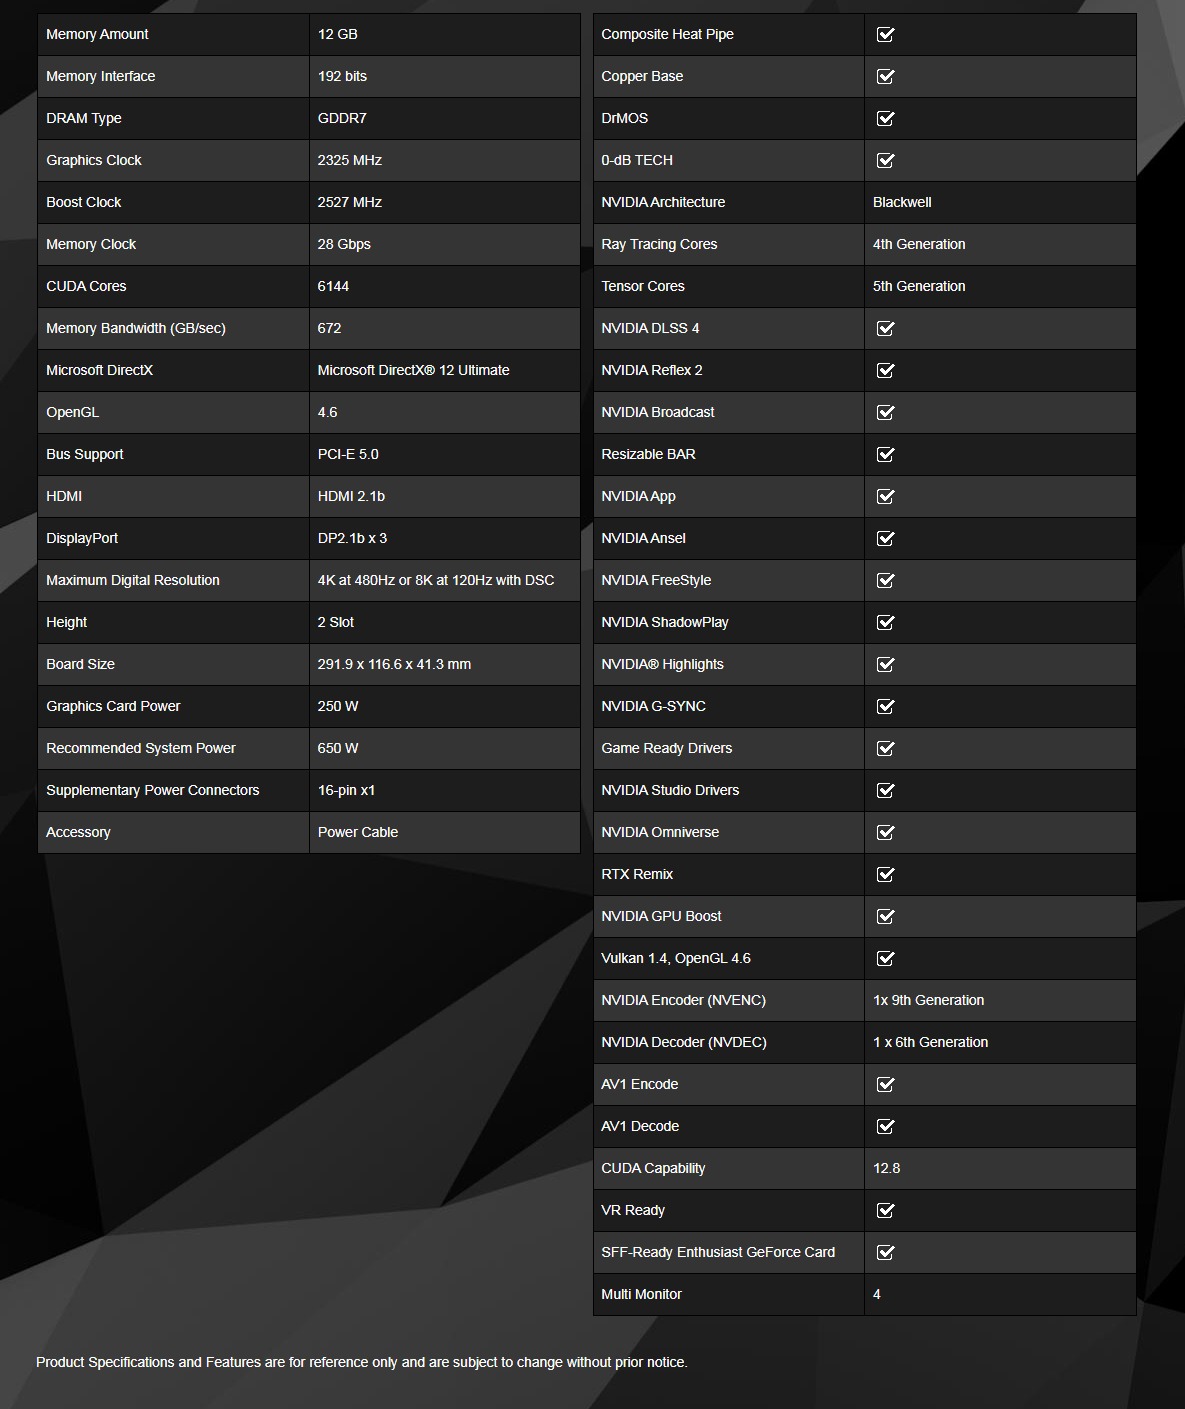Image resolution: width=1185 pixels, height=1409 pixels.
Task: Click the 0-dB TECH checkmark icon
Action: tap(885, 160)
